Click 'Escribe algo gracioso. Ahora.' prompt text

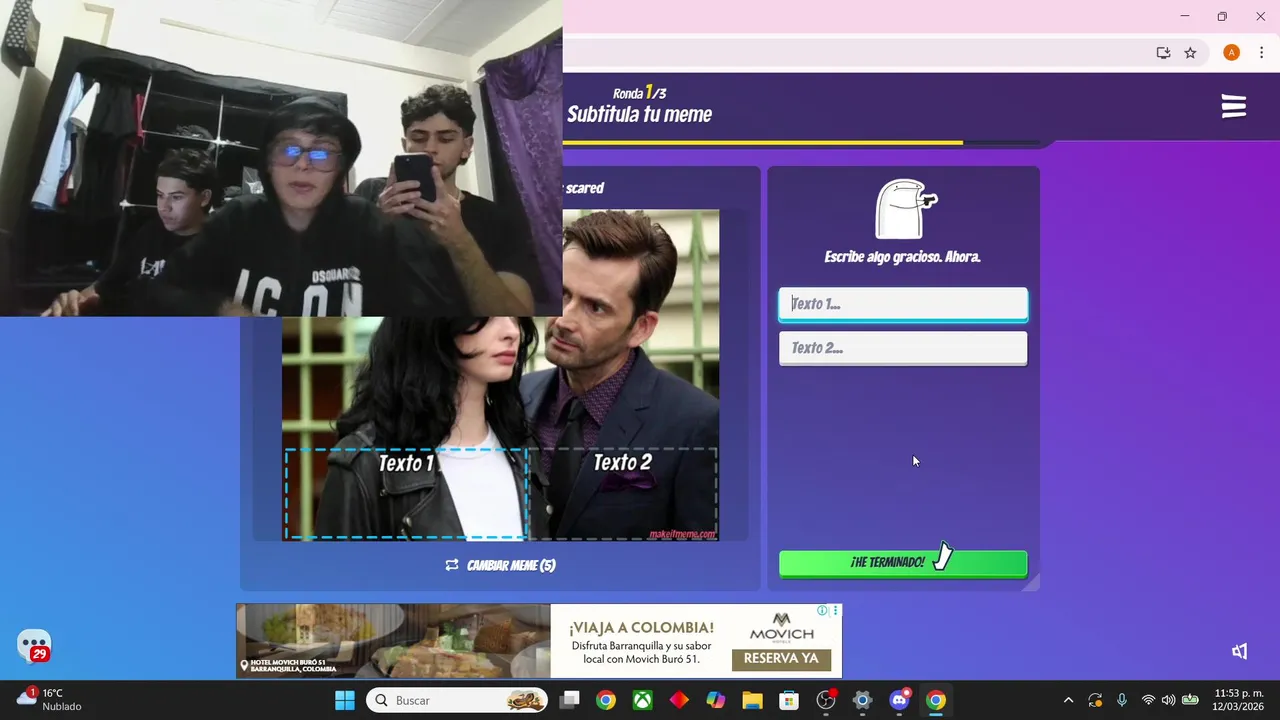pos(902,257)
